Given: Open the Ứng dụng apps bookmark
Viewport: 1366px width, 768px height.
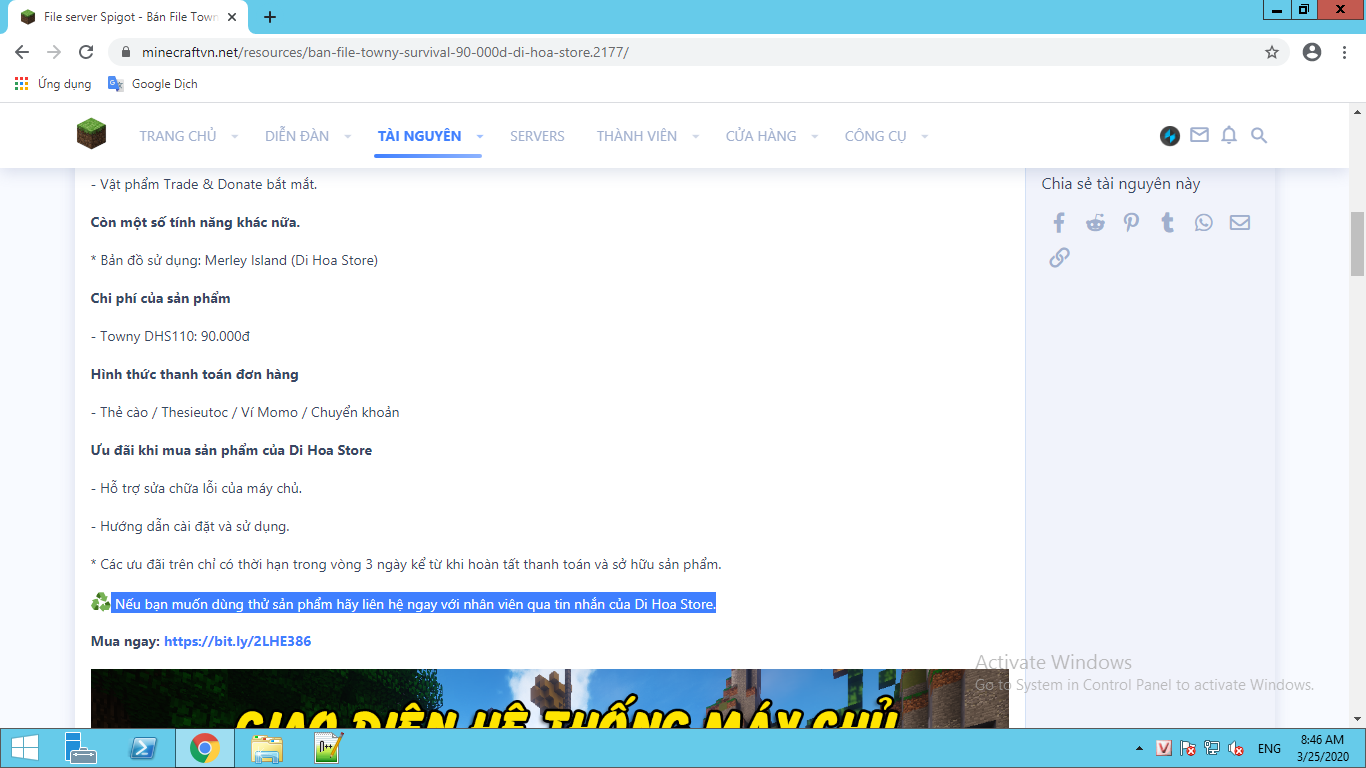Looking at the screenshot, I should (x=53, y=84).
